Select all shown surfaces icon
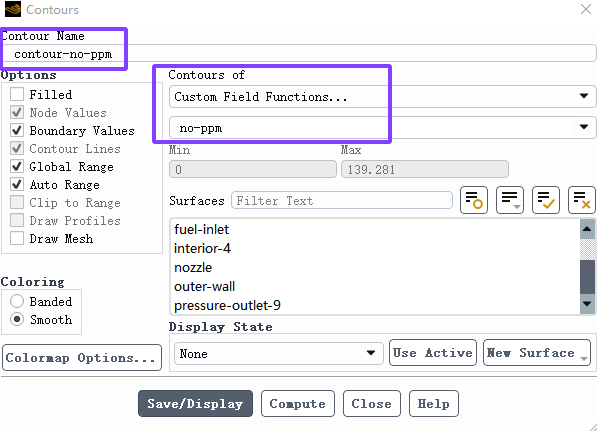Image resolution: width=597 pixels, height=431 pixels. point(546,200)
